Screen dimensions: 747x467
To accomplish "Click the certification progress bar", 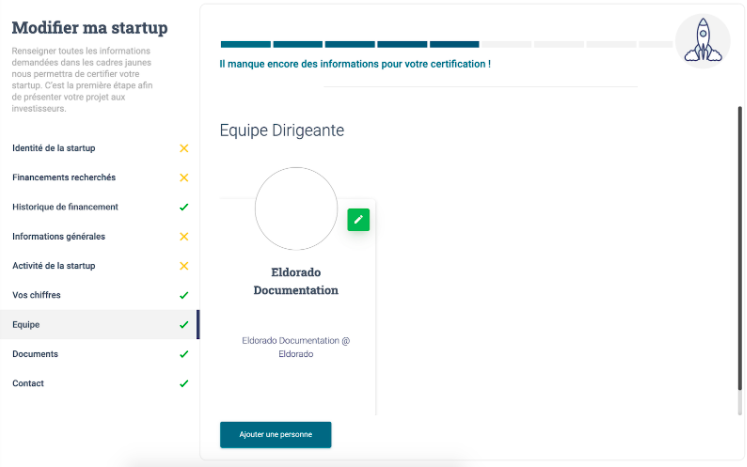I will [446, 44].
